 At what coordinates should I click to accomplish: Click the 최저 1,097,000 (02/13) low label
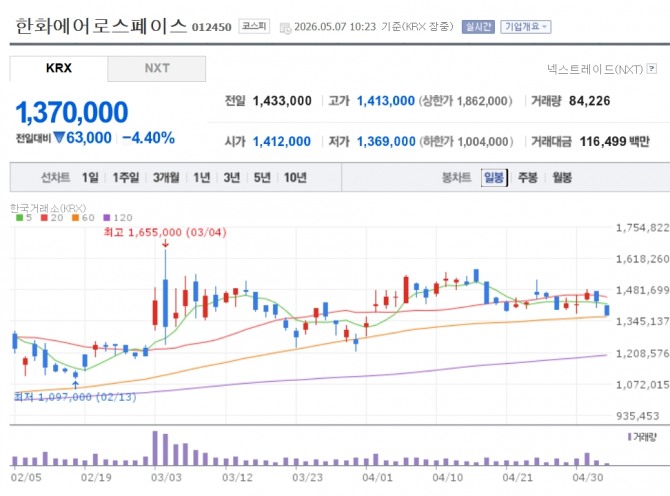(75, 397)
